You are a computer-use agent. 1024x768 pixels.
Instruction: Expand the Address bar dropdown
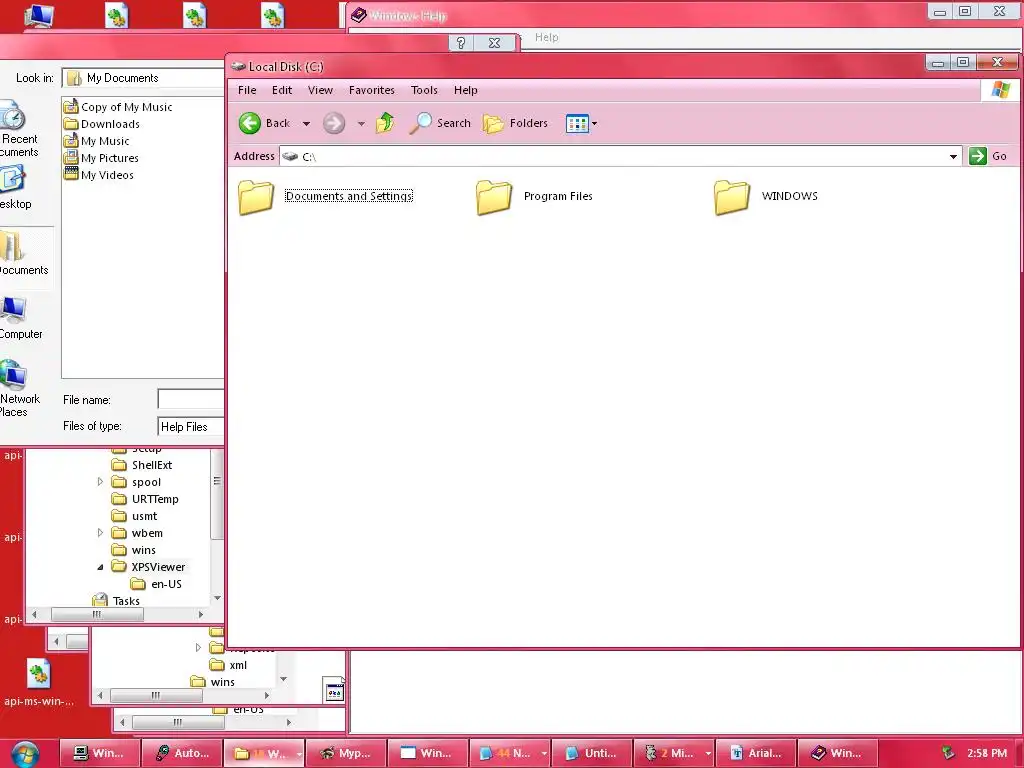point(953,157)
